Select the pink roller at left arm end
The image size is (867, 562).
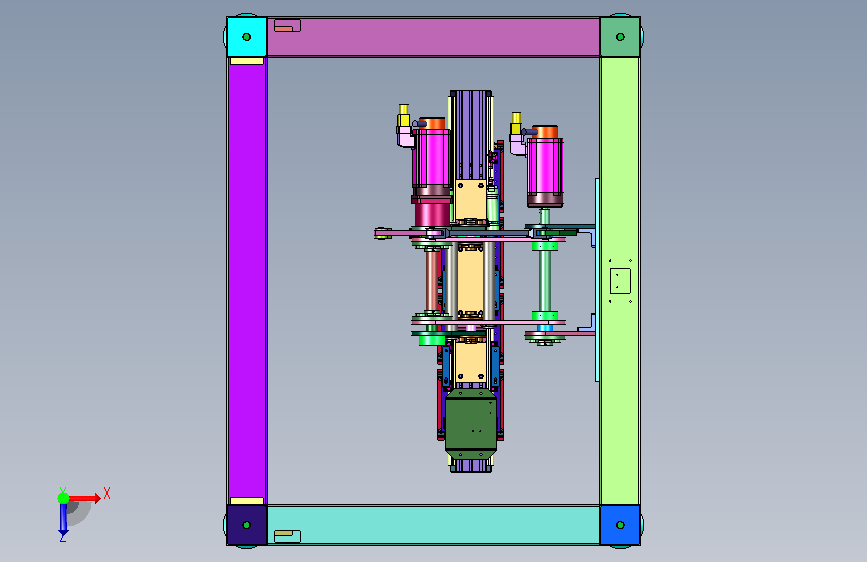click(x=383, y=233)
